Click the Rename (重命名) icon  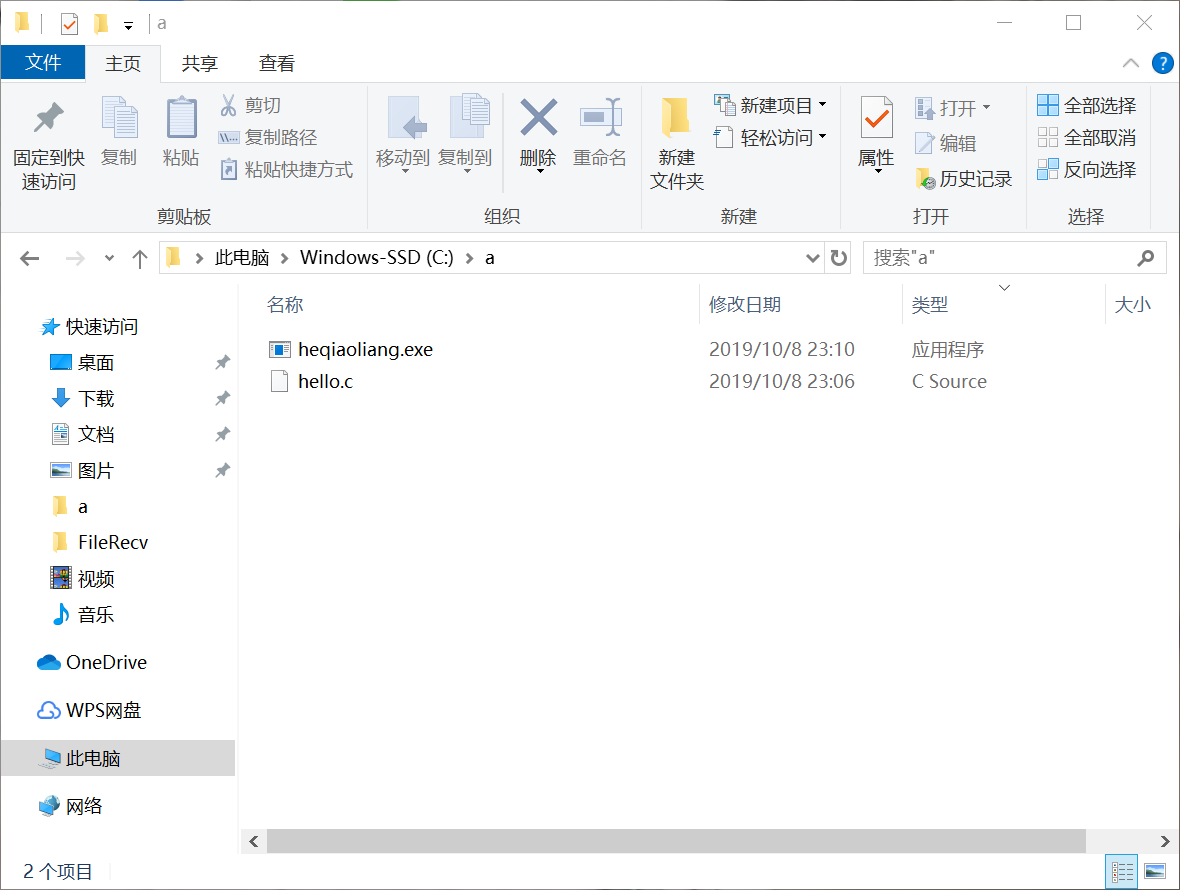click(x=601, y=118)
